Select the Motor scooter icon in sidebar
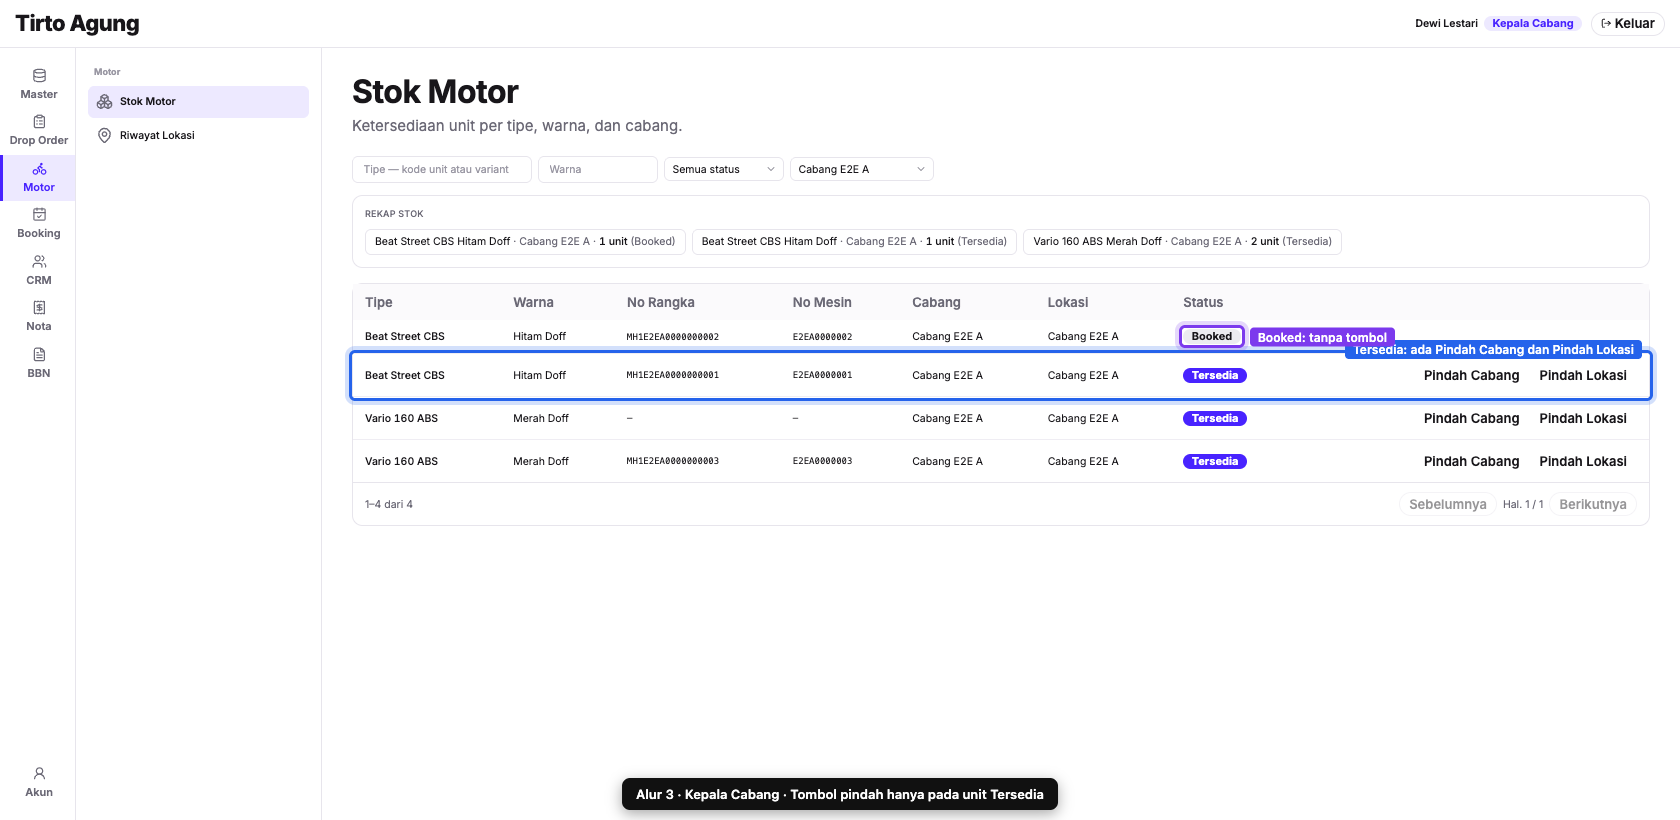Screen dimensions: 1680x820 click(39, 169)
